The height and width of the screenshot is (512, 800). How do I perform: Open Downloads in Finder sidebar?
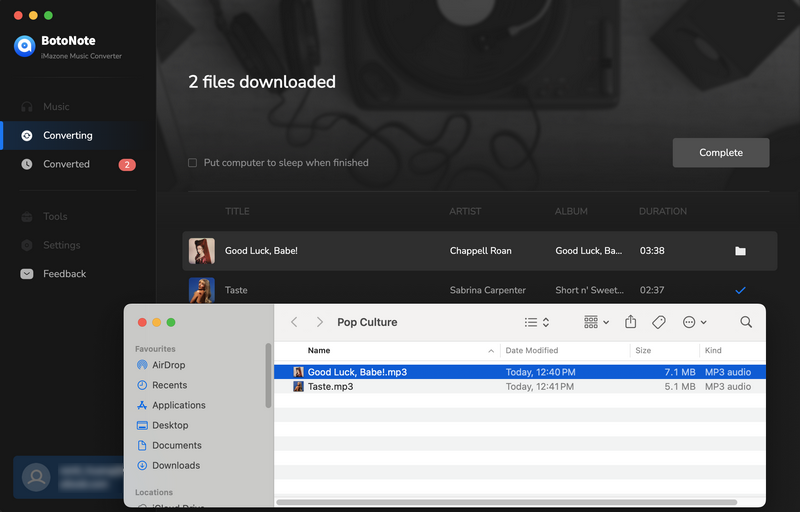click(176, 466)
